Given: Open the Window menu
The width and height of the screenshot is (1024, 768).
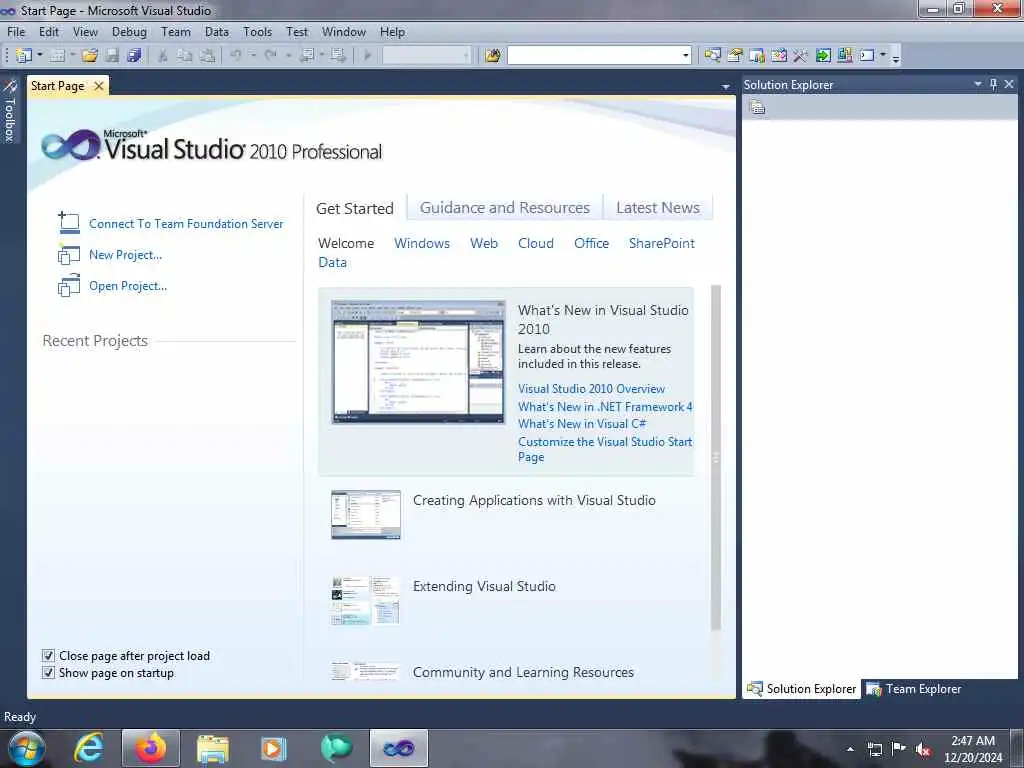Looking at the screenshot, I should click(344, 31).
